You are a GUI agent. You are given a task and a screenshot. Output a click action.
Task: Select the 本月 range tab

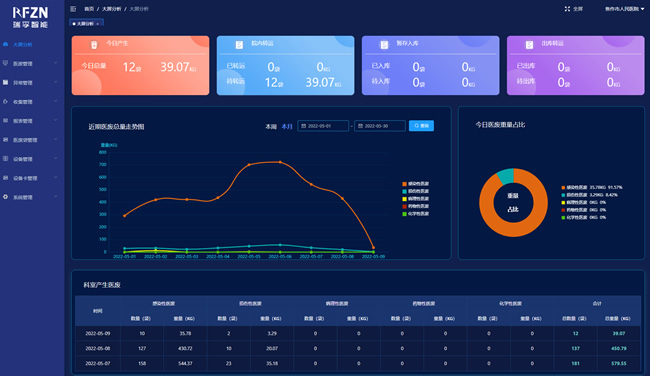click(x=287, y=126)
